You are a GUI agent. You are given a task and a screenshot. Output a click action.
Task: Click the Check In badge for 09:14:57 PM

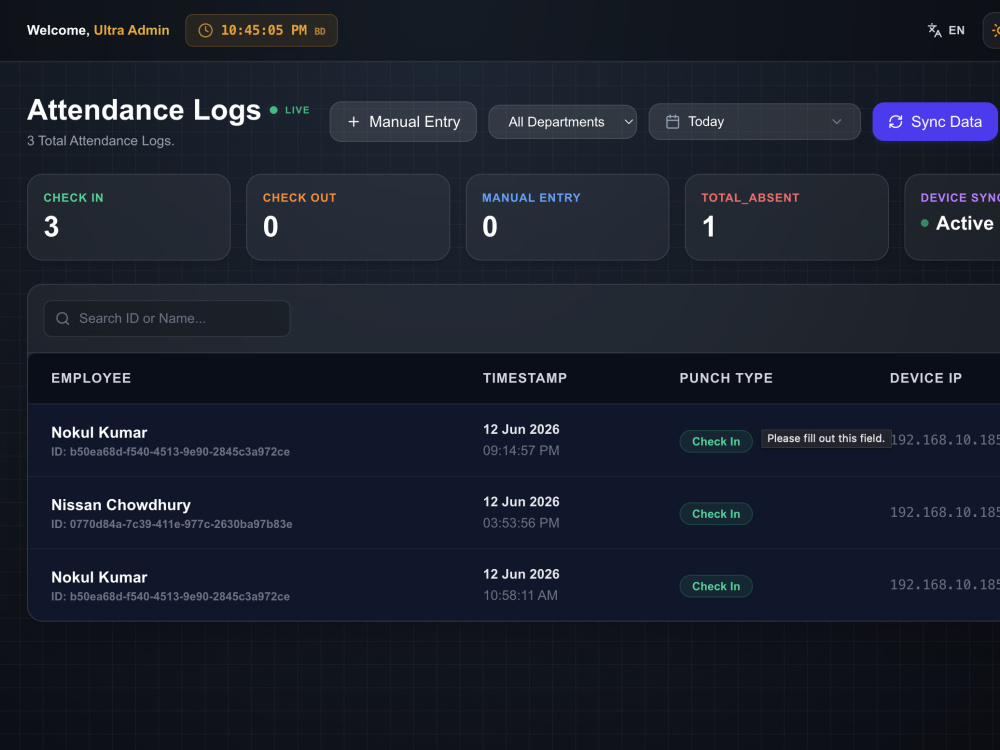[716, 441]
